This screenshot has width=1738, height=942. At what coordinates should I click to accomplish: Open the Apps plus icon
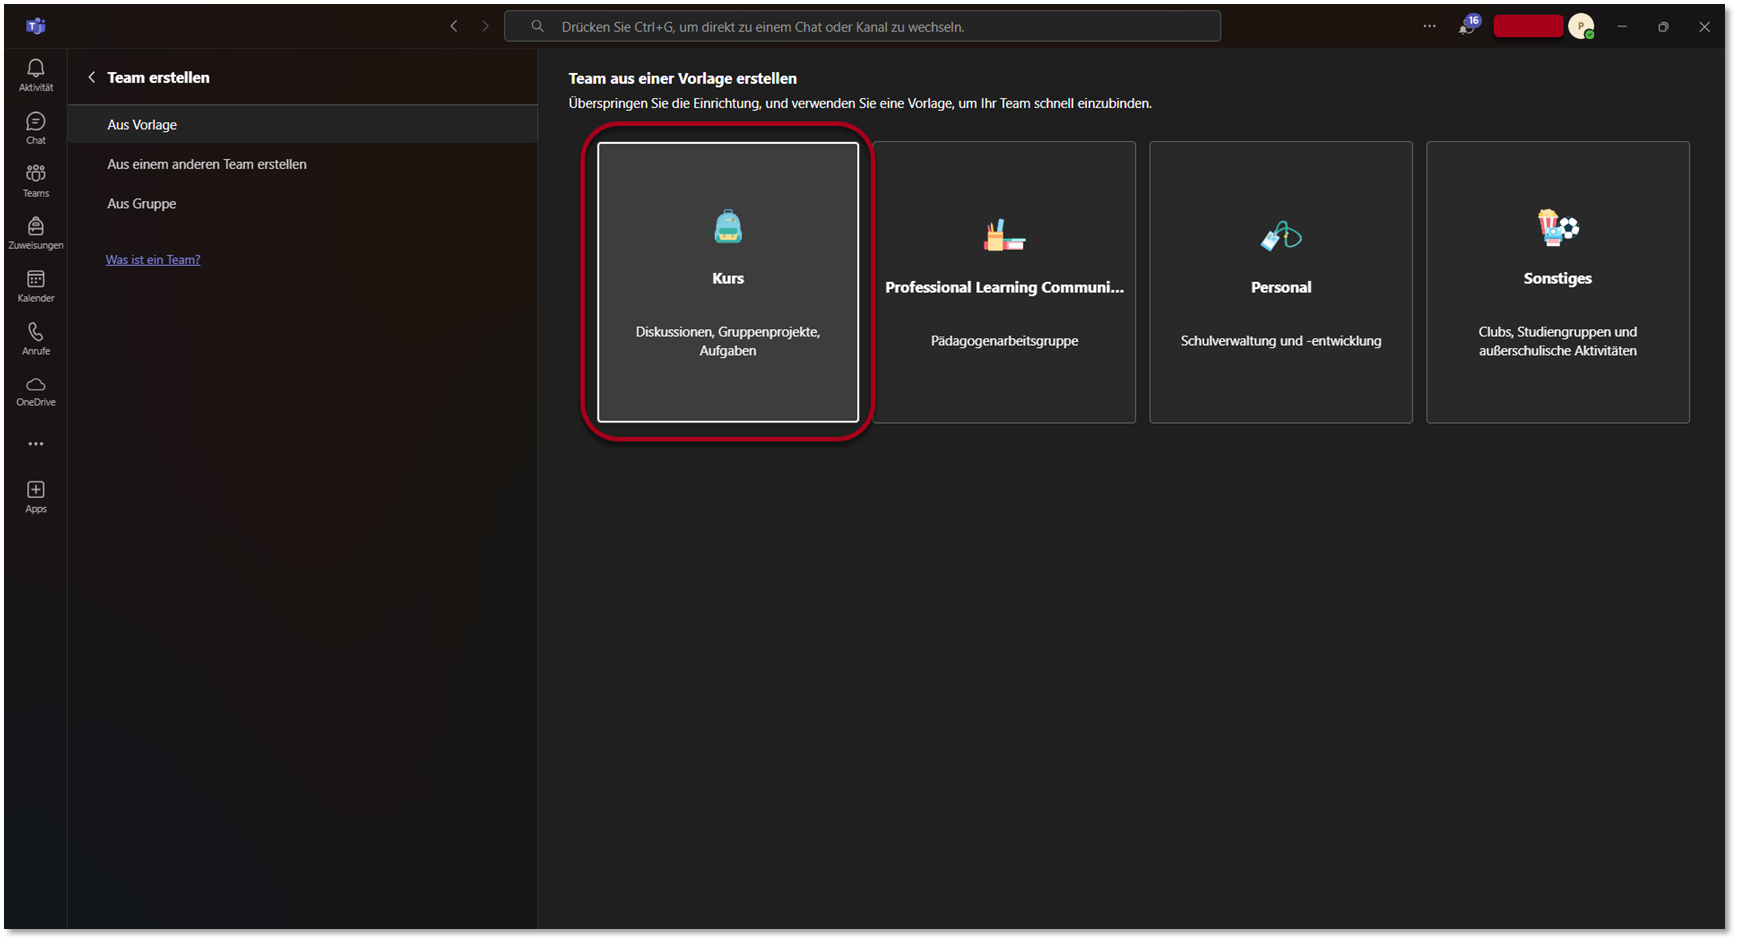pos(36,495)
